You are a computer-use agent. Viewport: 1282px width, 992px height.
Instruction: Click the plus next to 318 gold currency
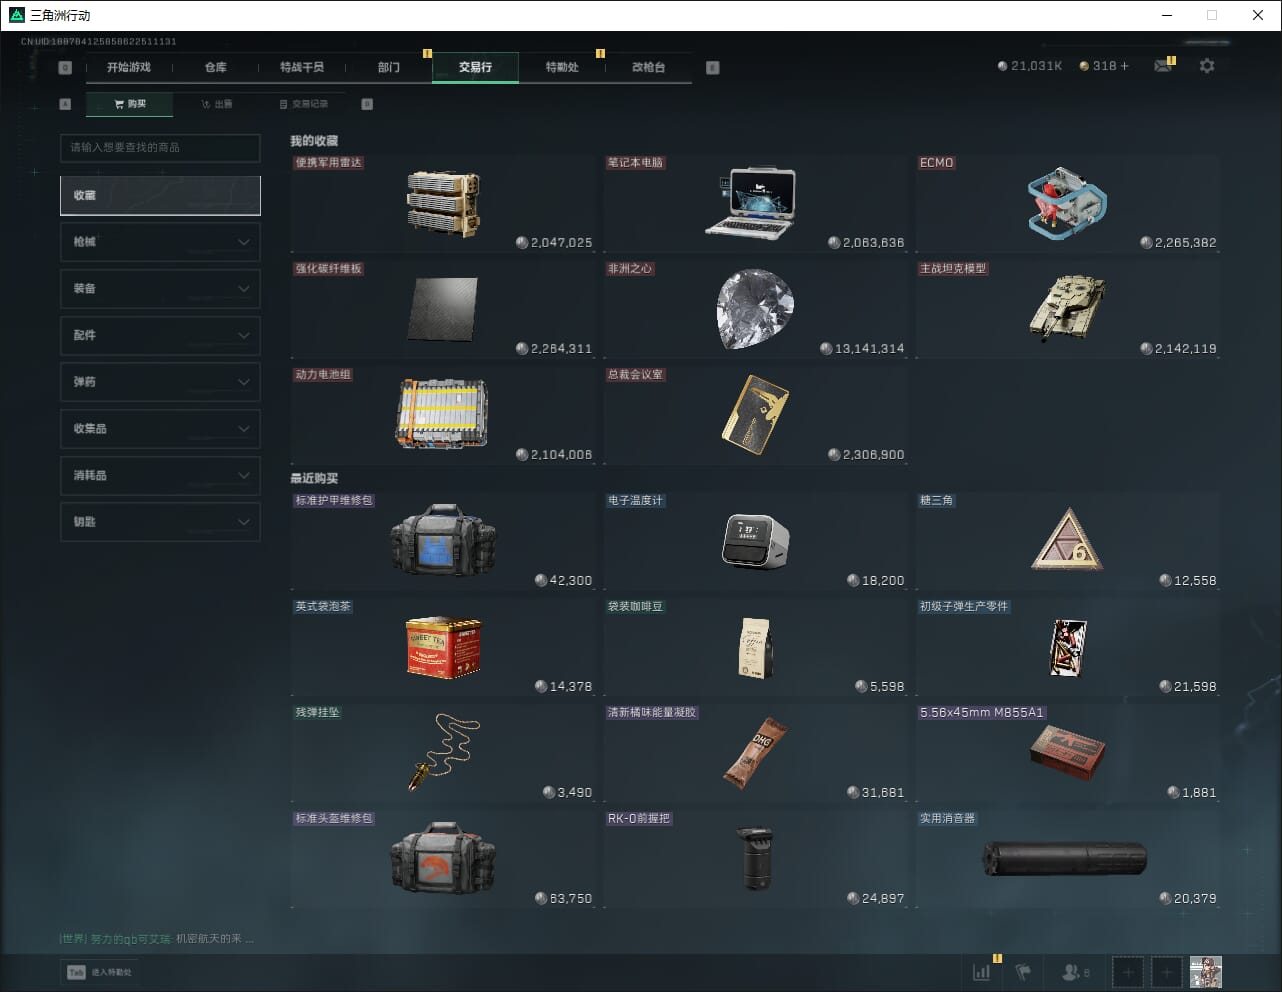coord(1124,66)
